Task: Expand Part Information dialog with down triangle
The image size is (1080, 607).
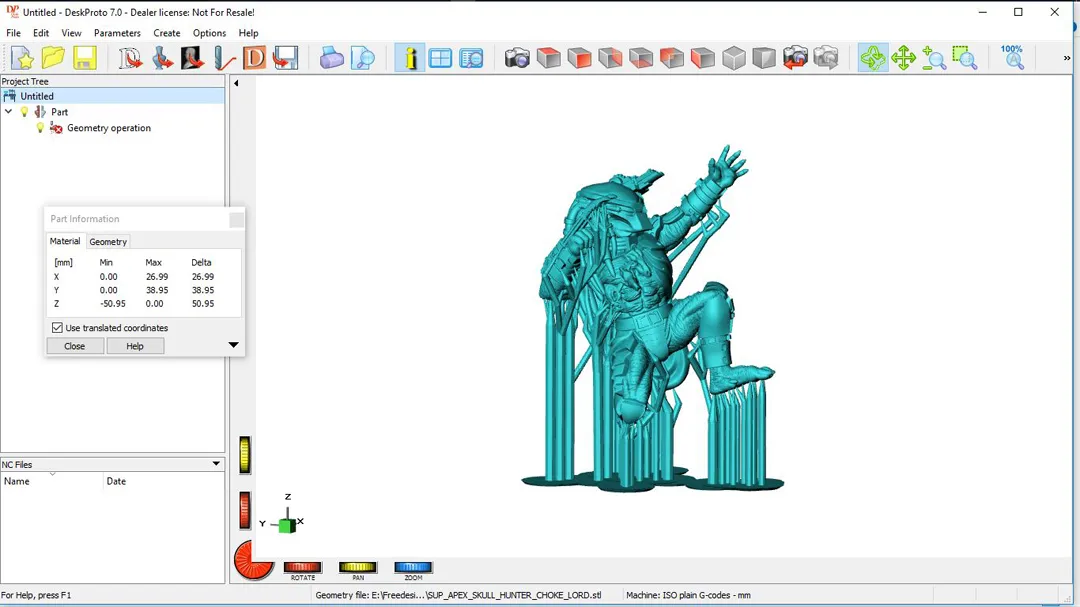Action: click(x=233, y=345)
